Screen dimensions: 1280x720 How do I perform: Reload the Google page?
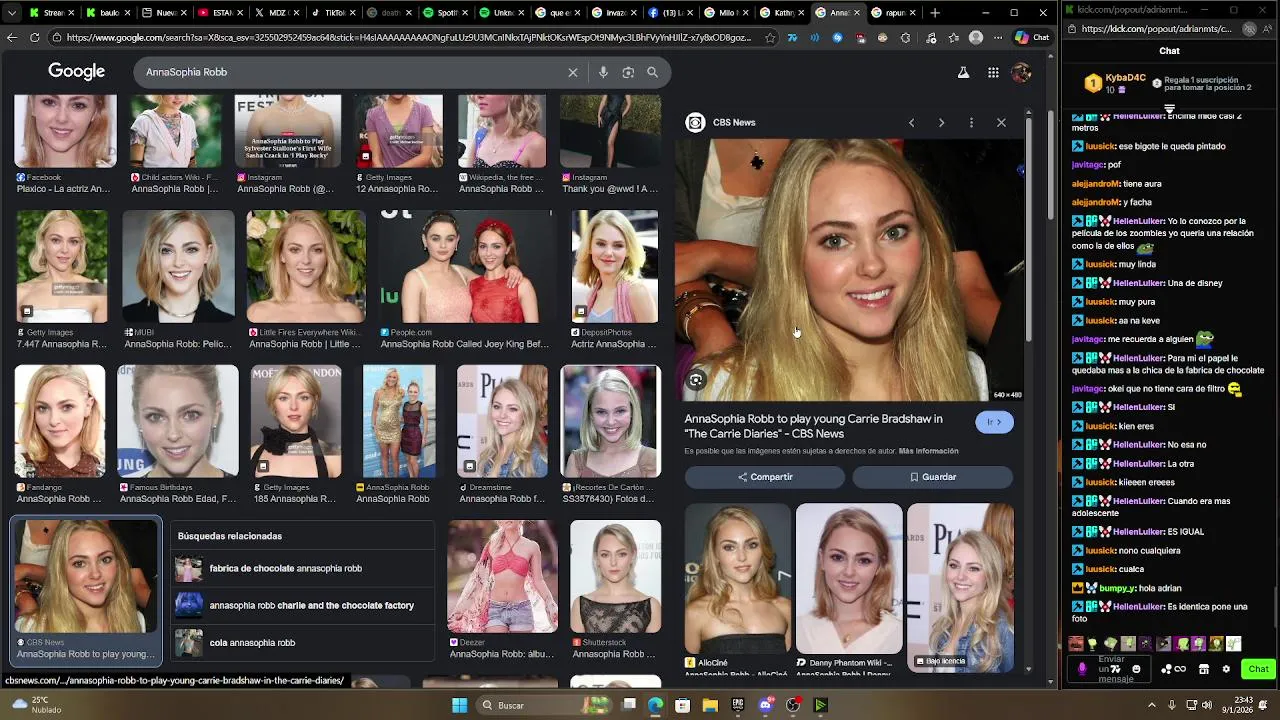click(34, 38)
